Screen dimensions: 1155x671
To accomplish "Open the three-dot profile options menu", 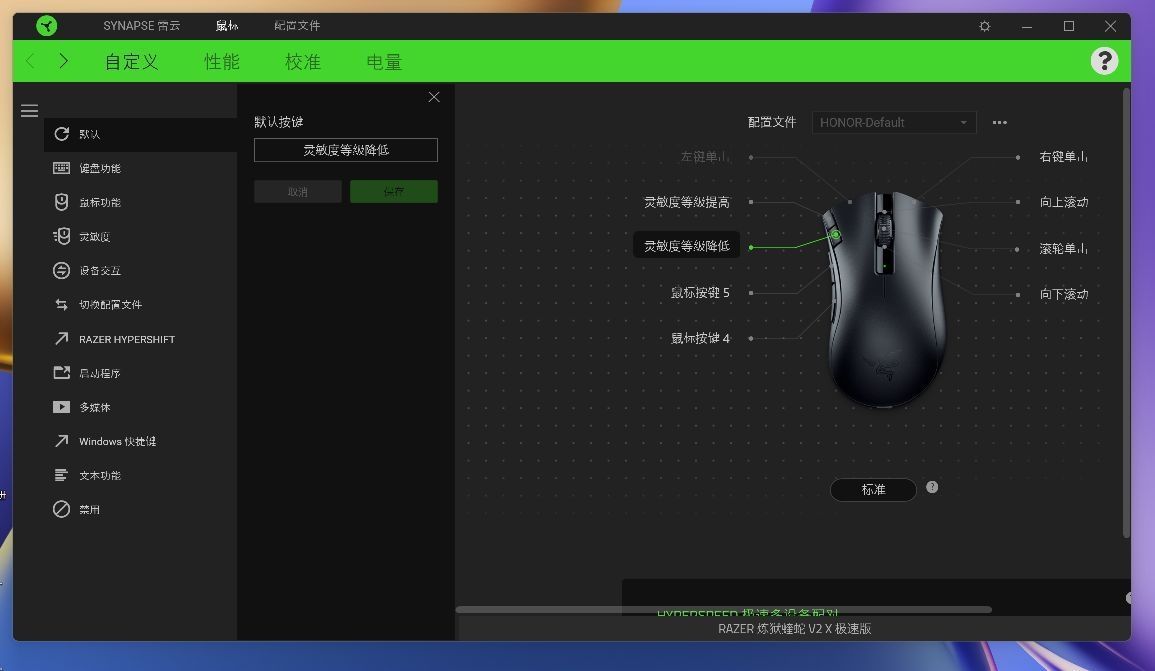I will (999, 122).
